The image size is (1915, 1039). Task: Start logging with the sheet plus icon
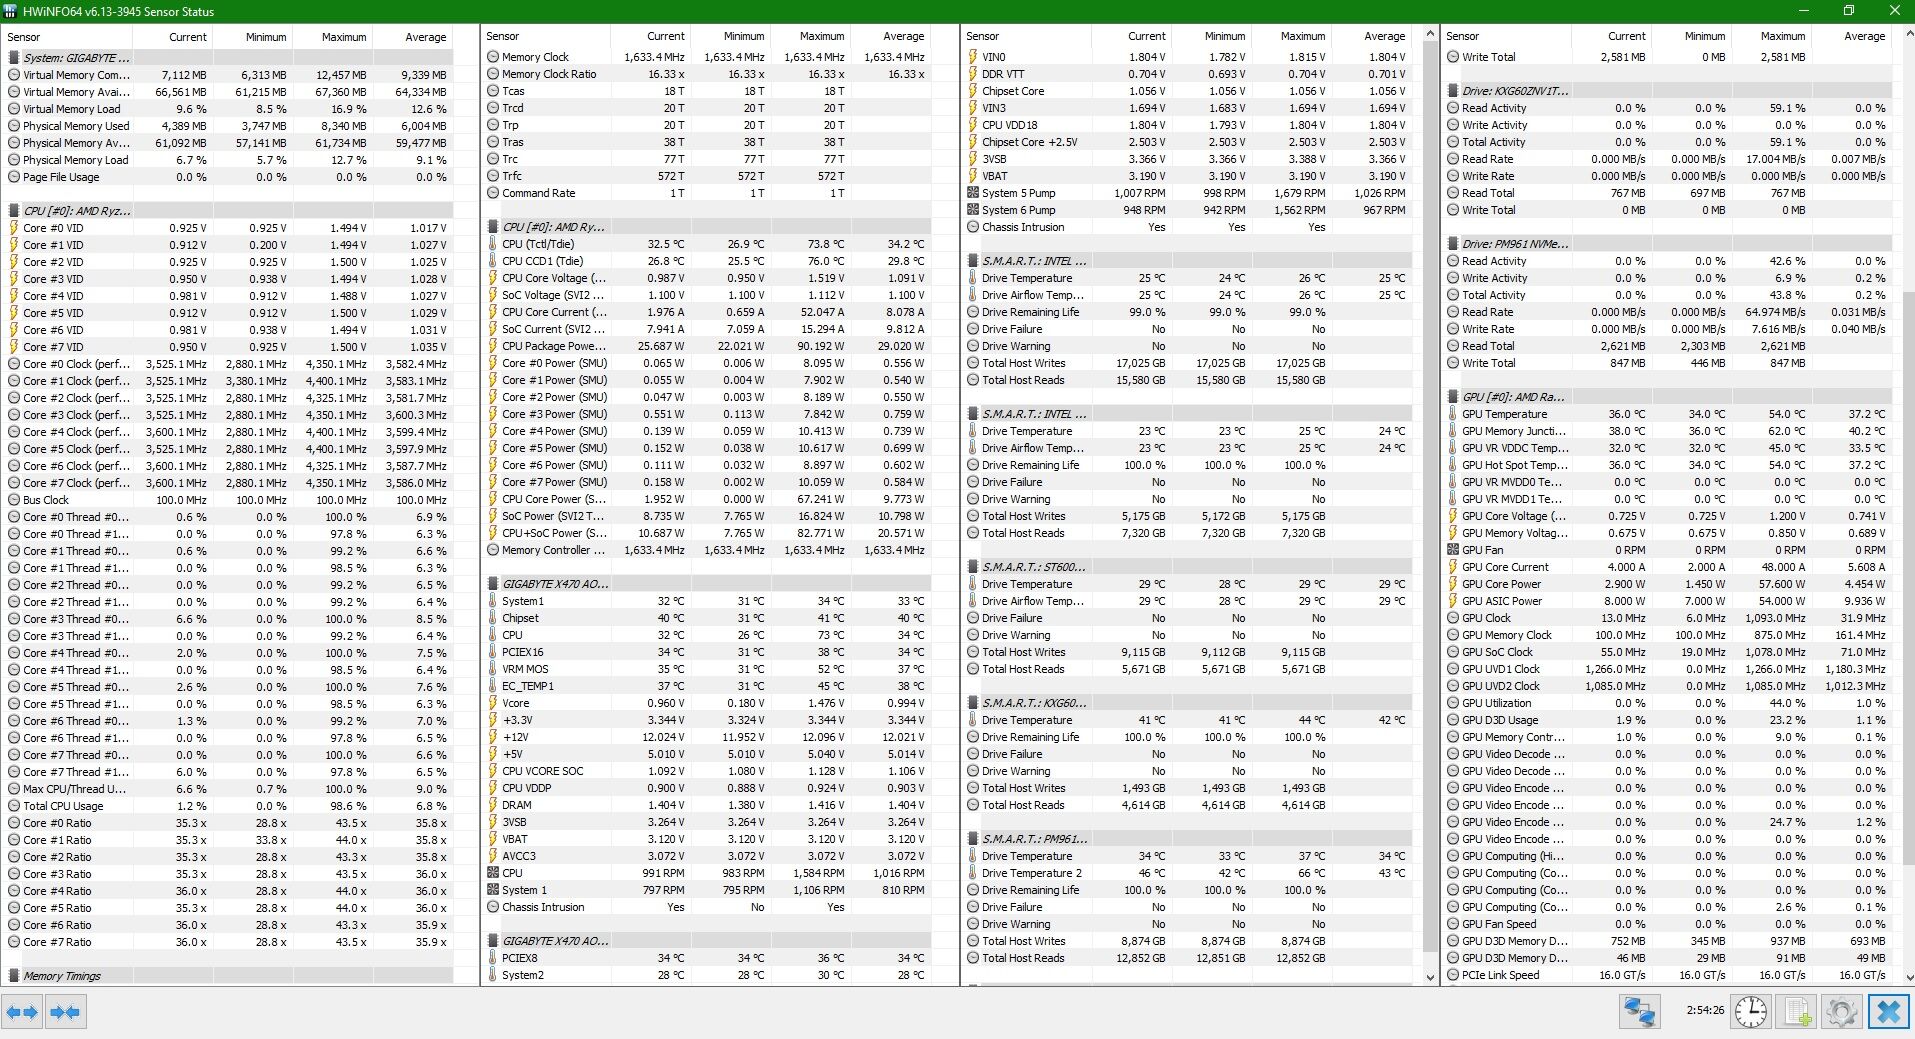click(1797, 1012)
